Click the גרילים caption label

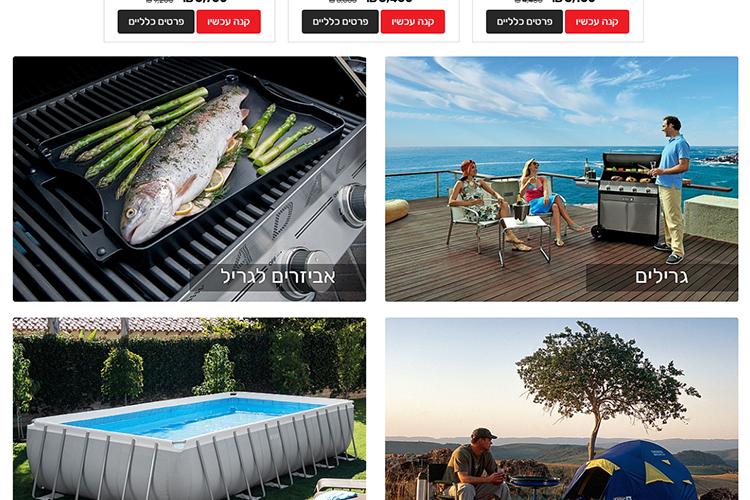662,277
